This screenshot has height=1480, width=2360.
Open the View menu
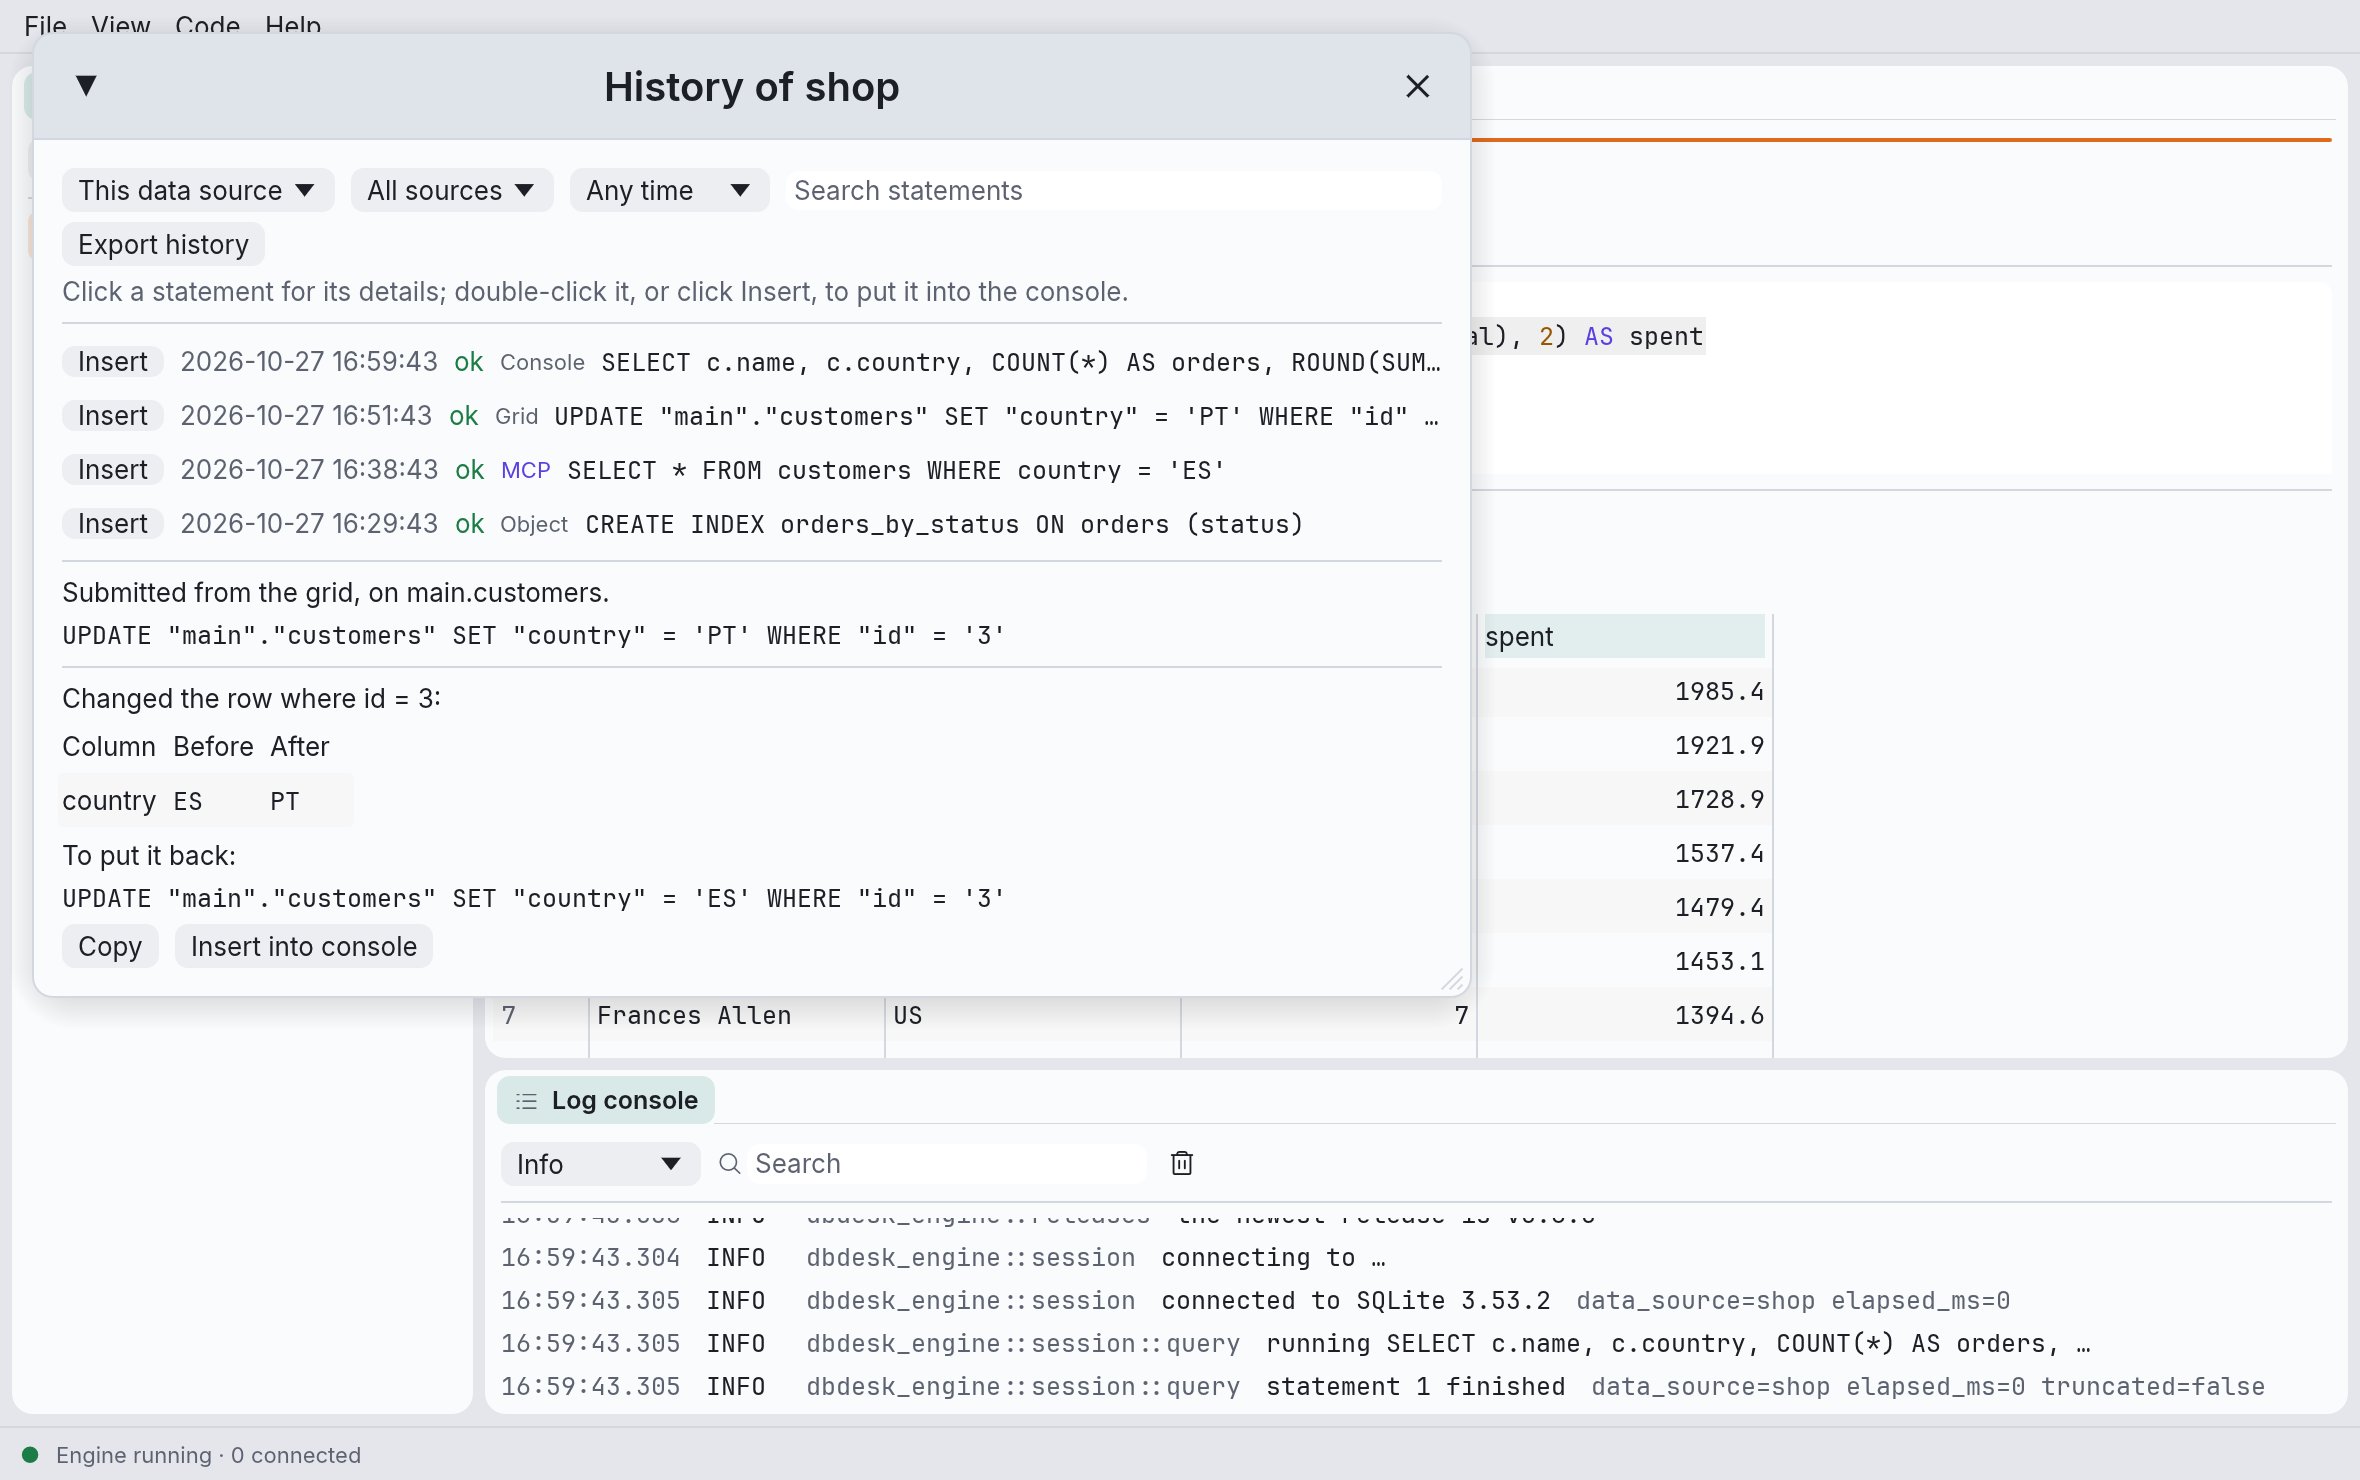point(120,25)
